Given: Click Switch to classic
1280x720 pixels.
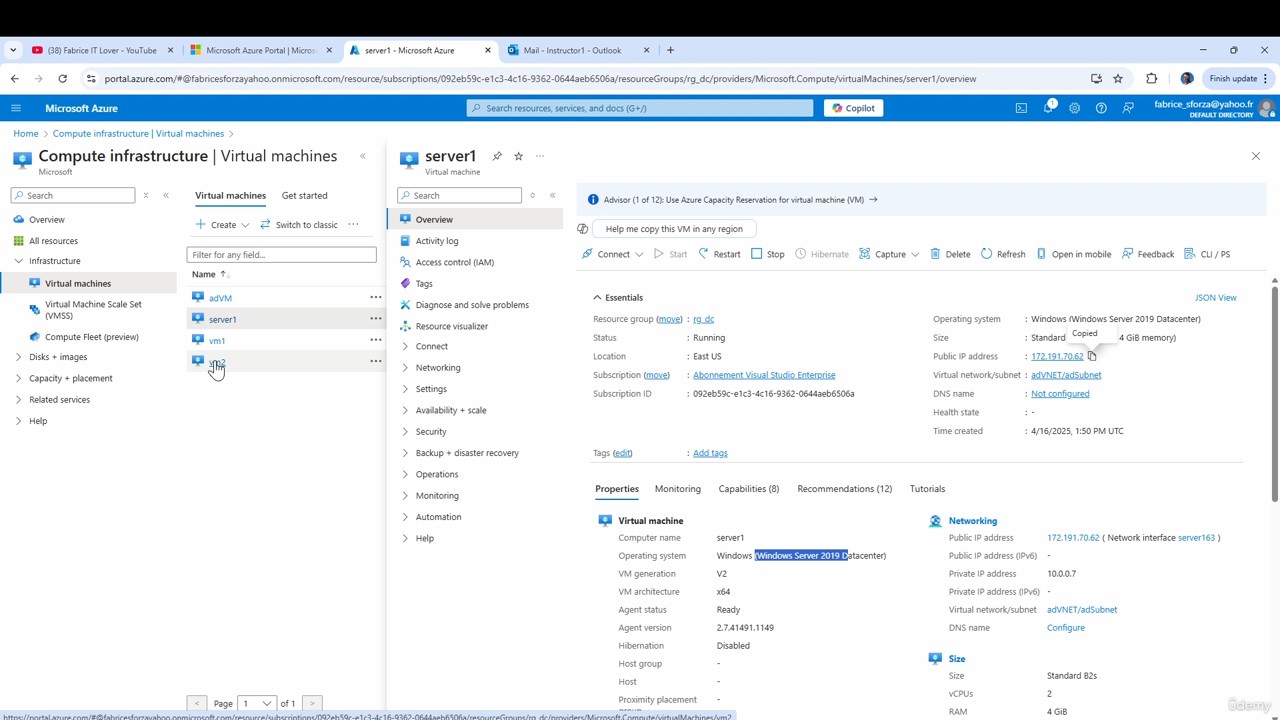Looking at the screenshot, I should (x=299, y=225).
